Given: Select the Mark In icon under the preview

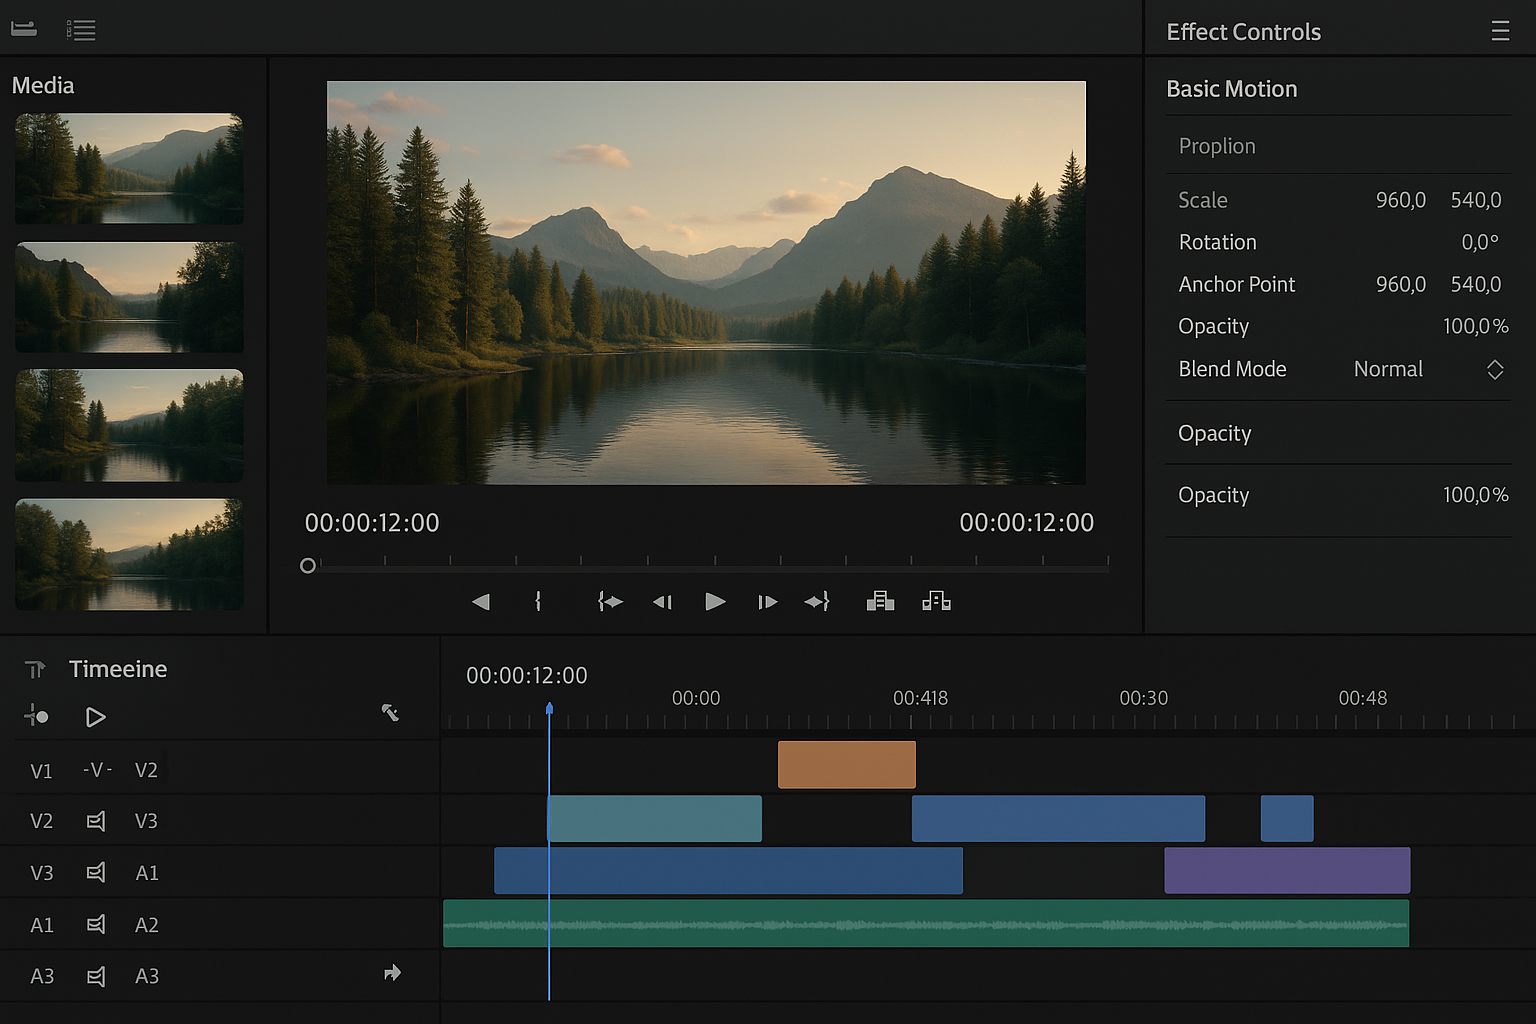Looking at the screenshot, I should 538,601.
